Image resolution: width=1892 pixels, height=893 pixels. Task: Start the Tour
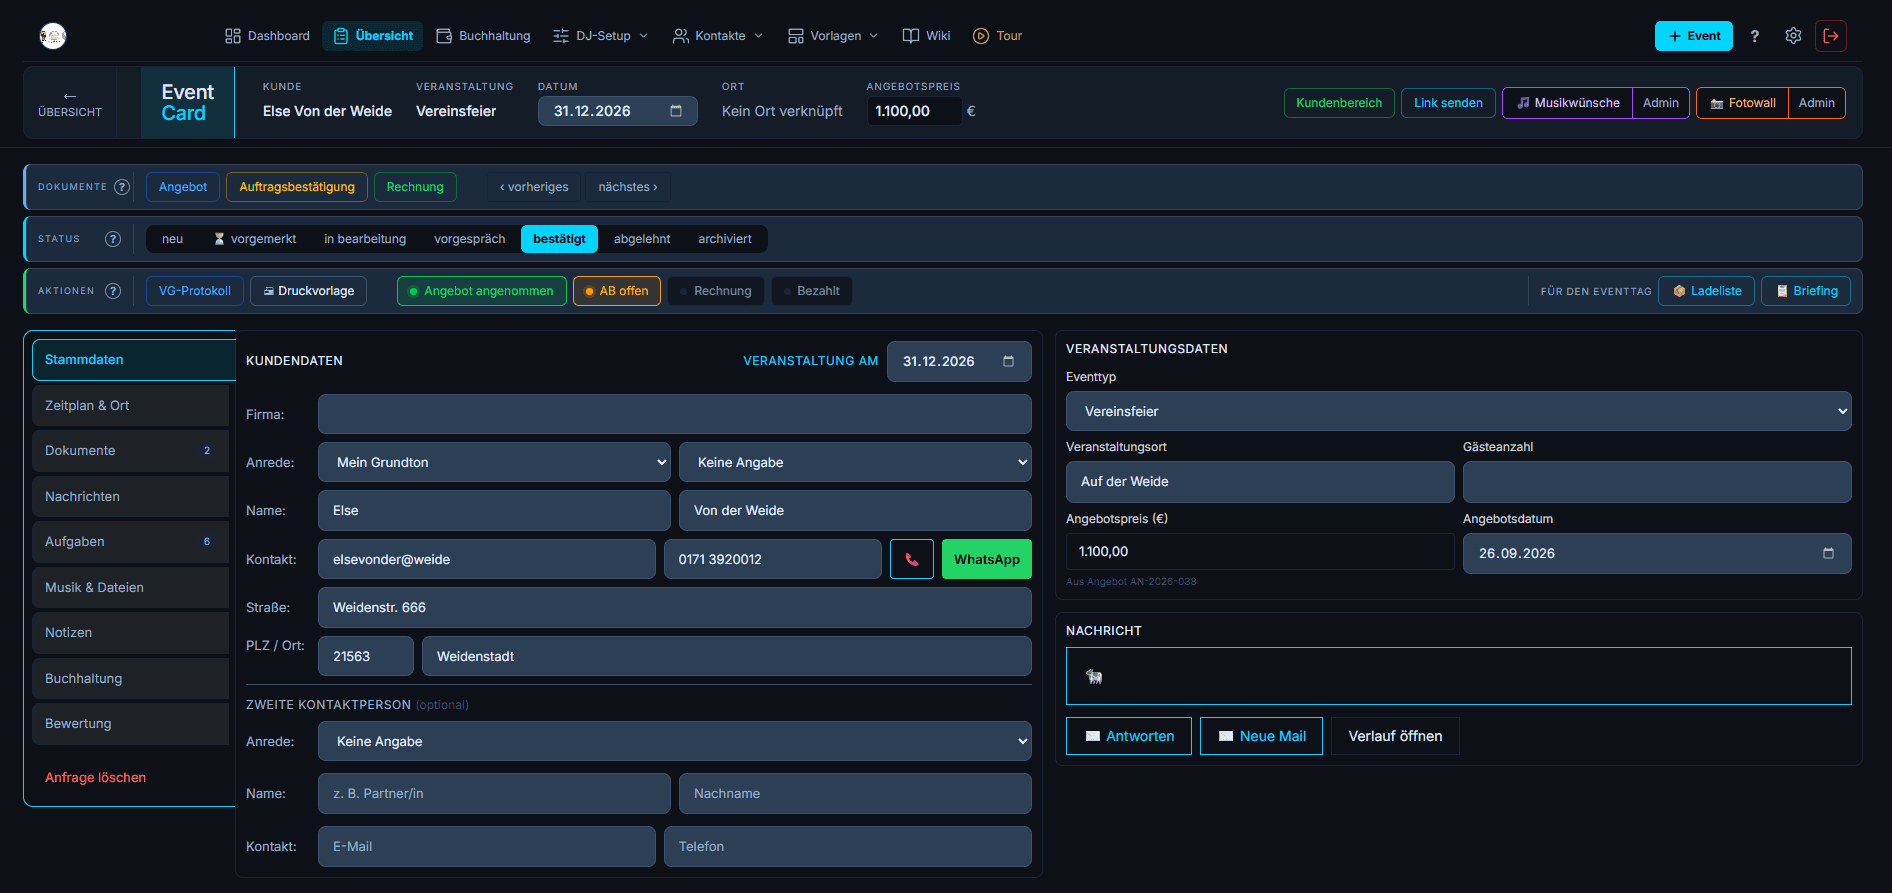coord(998,36)
